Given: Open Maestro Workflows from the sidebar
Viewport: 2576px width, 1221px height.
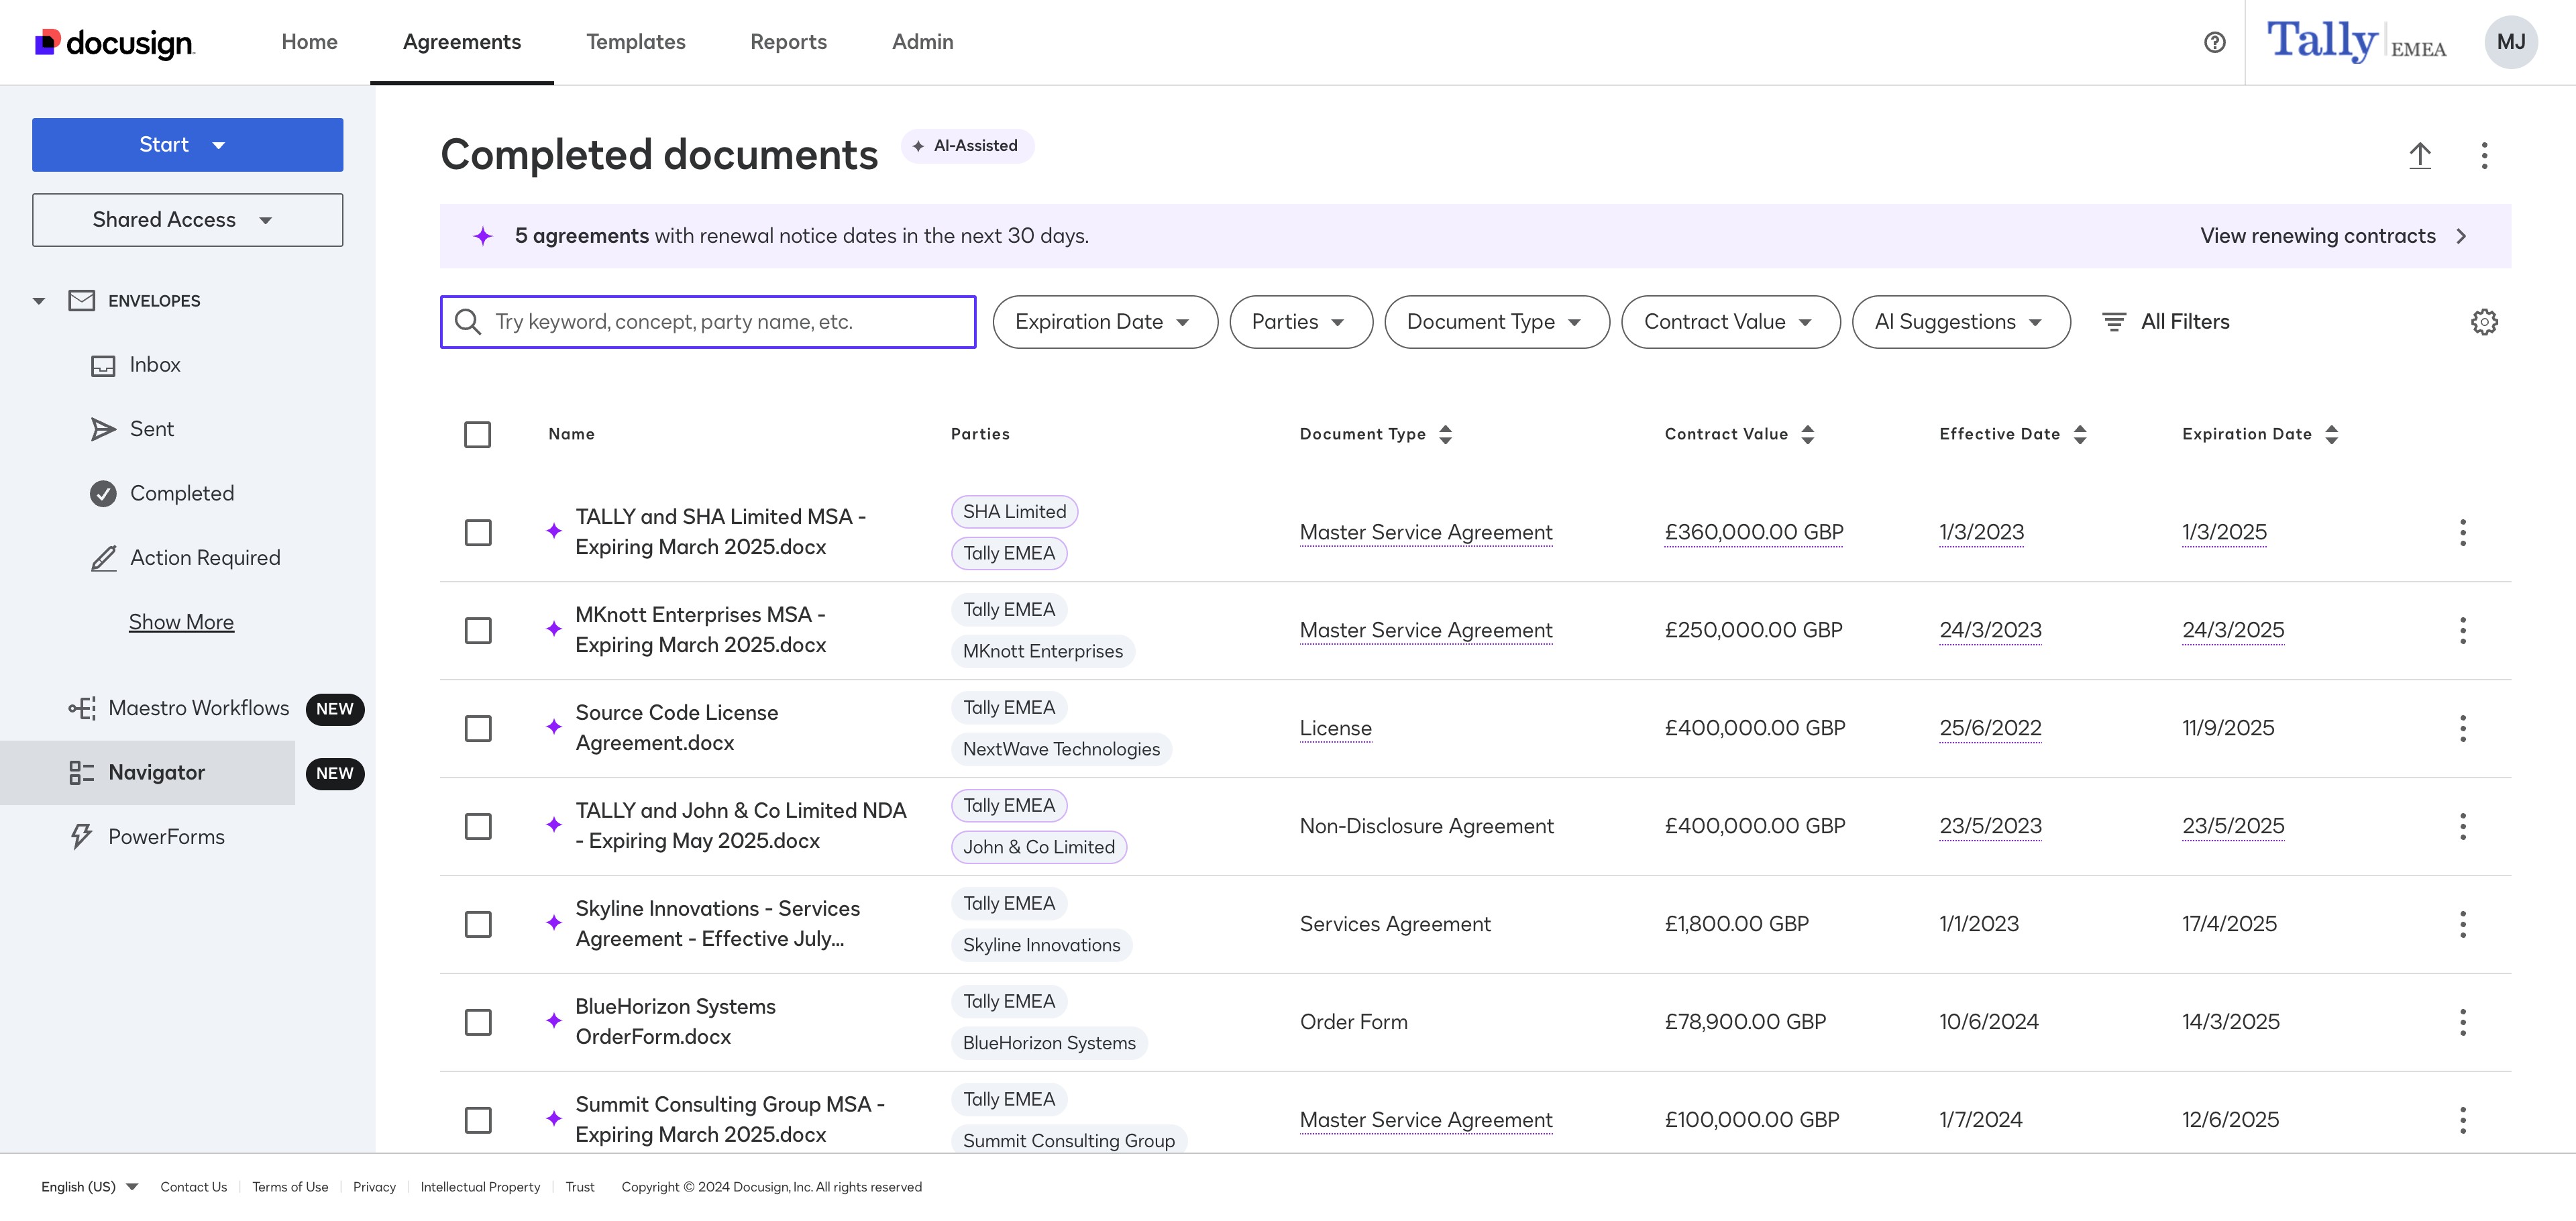Looking at the screenshot, I should pos(198,708).
